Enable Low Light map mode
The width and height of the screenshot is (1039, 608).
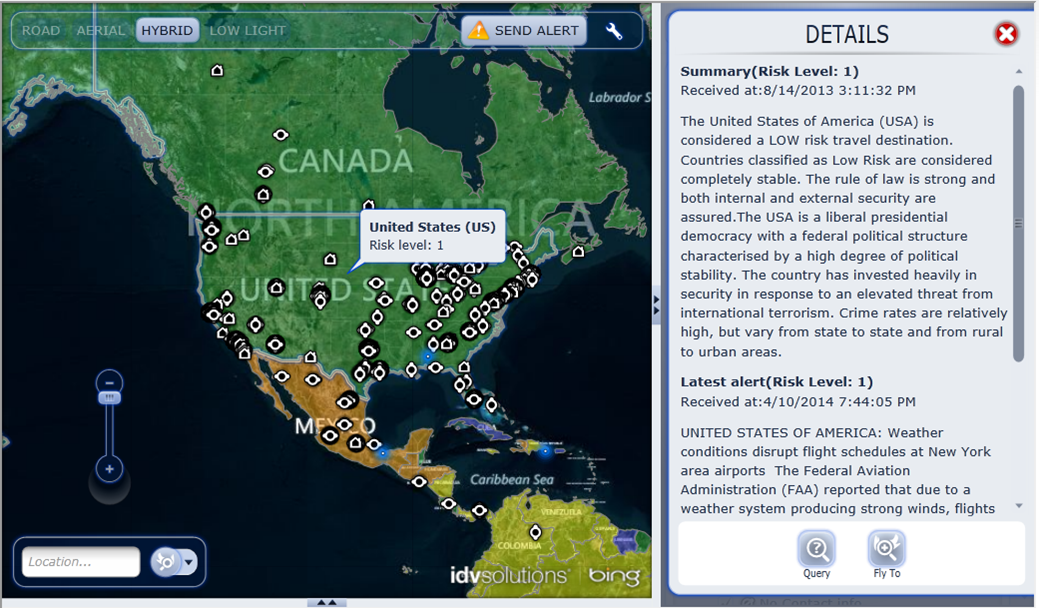tap(247, 31)
